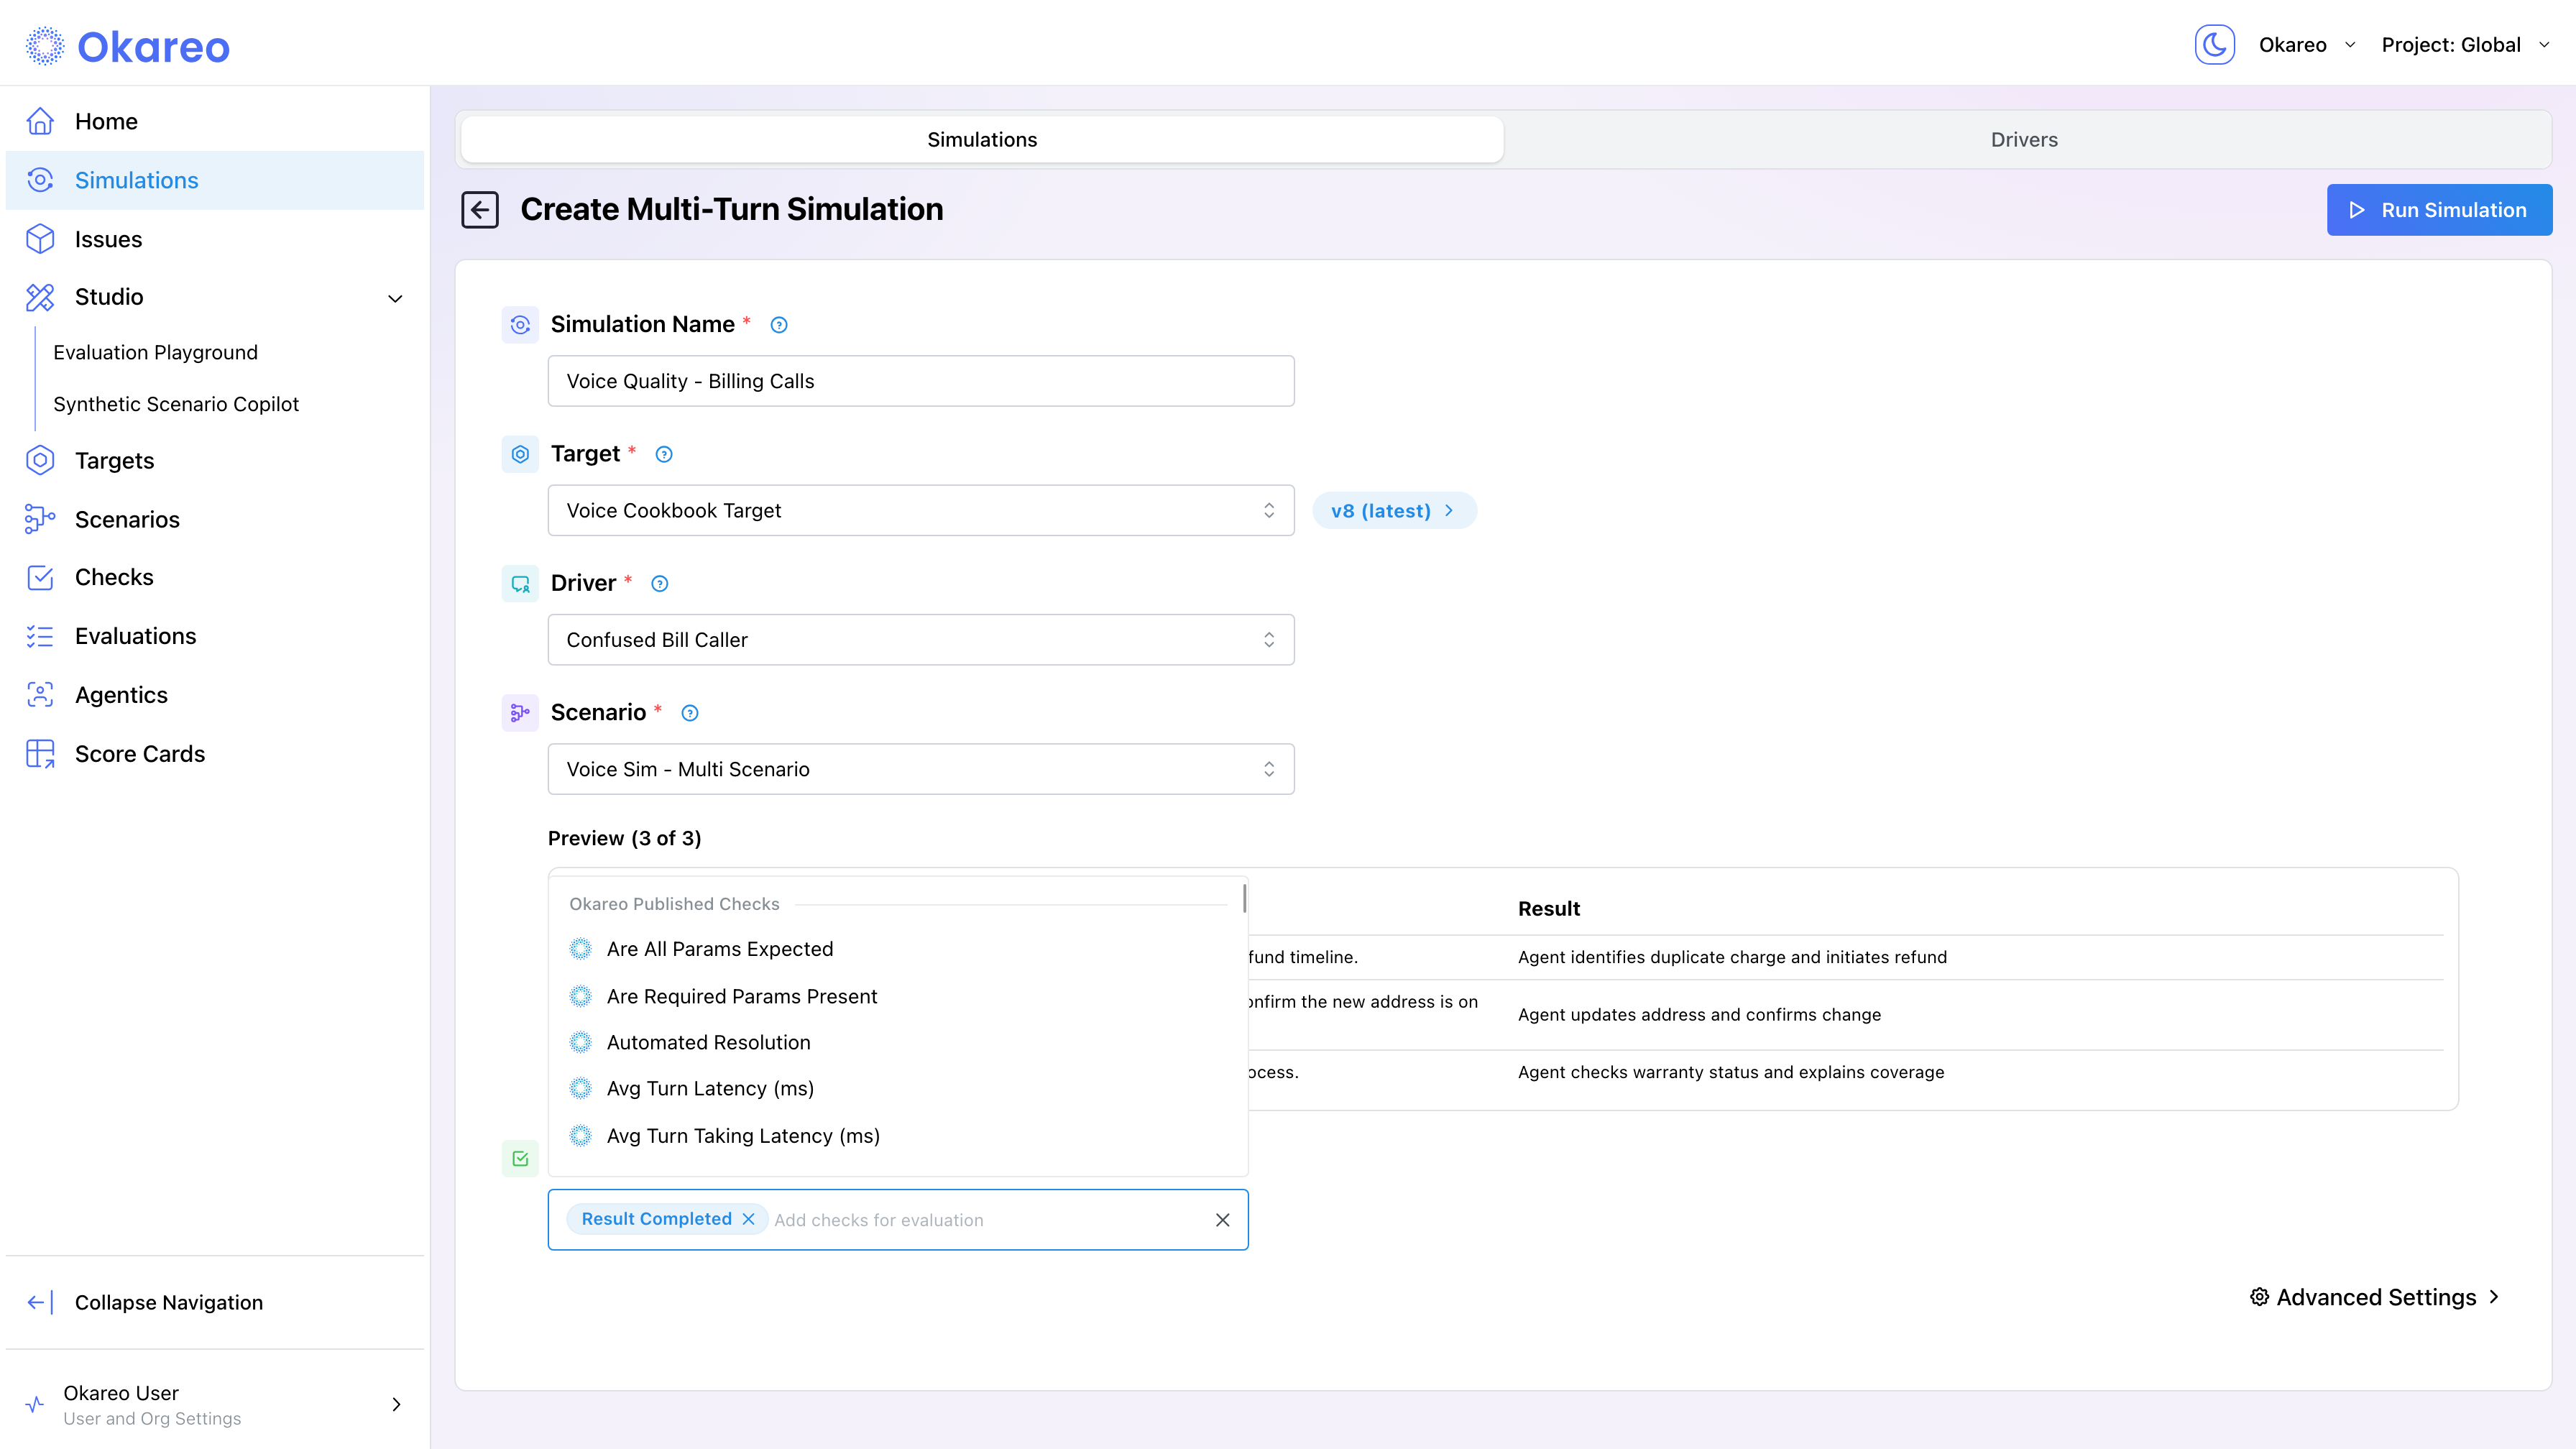Open Synthetic Scenario Copilot

click(176, 404)
